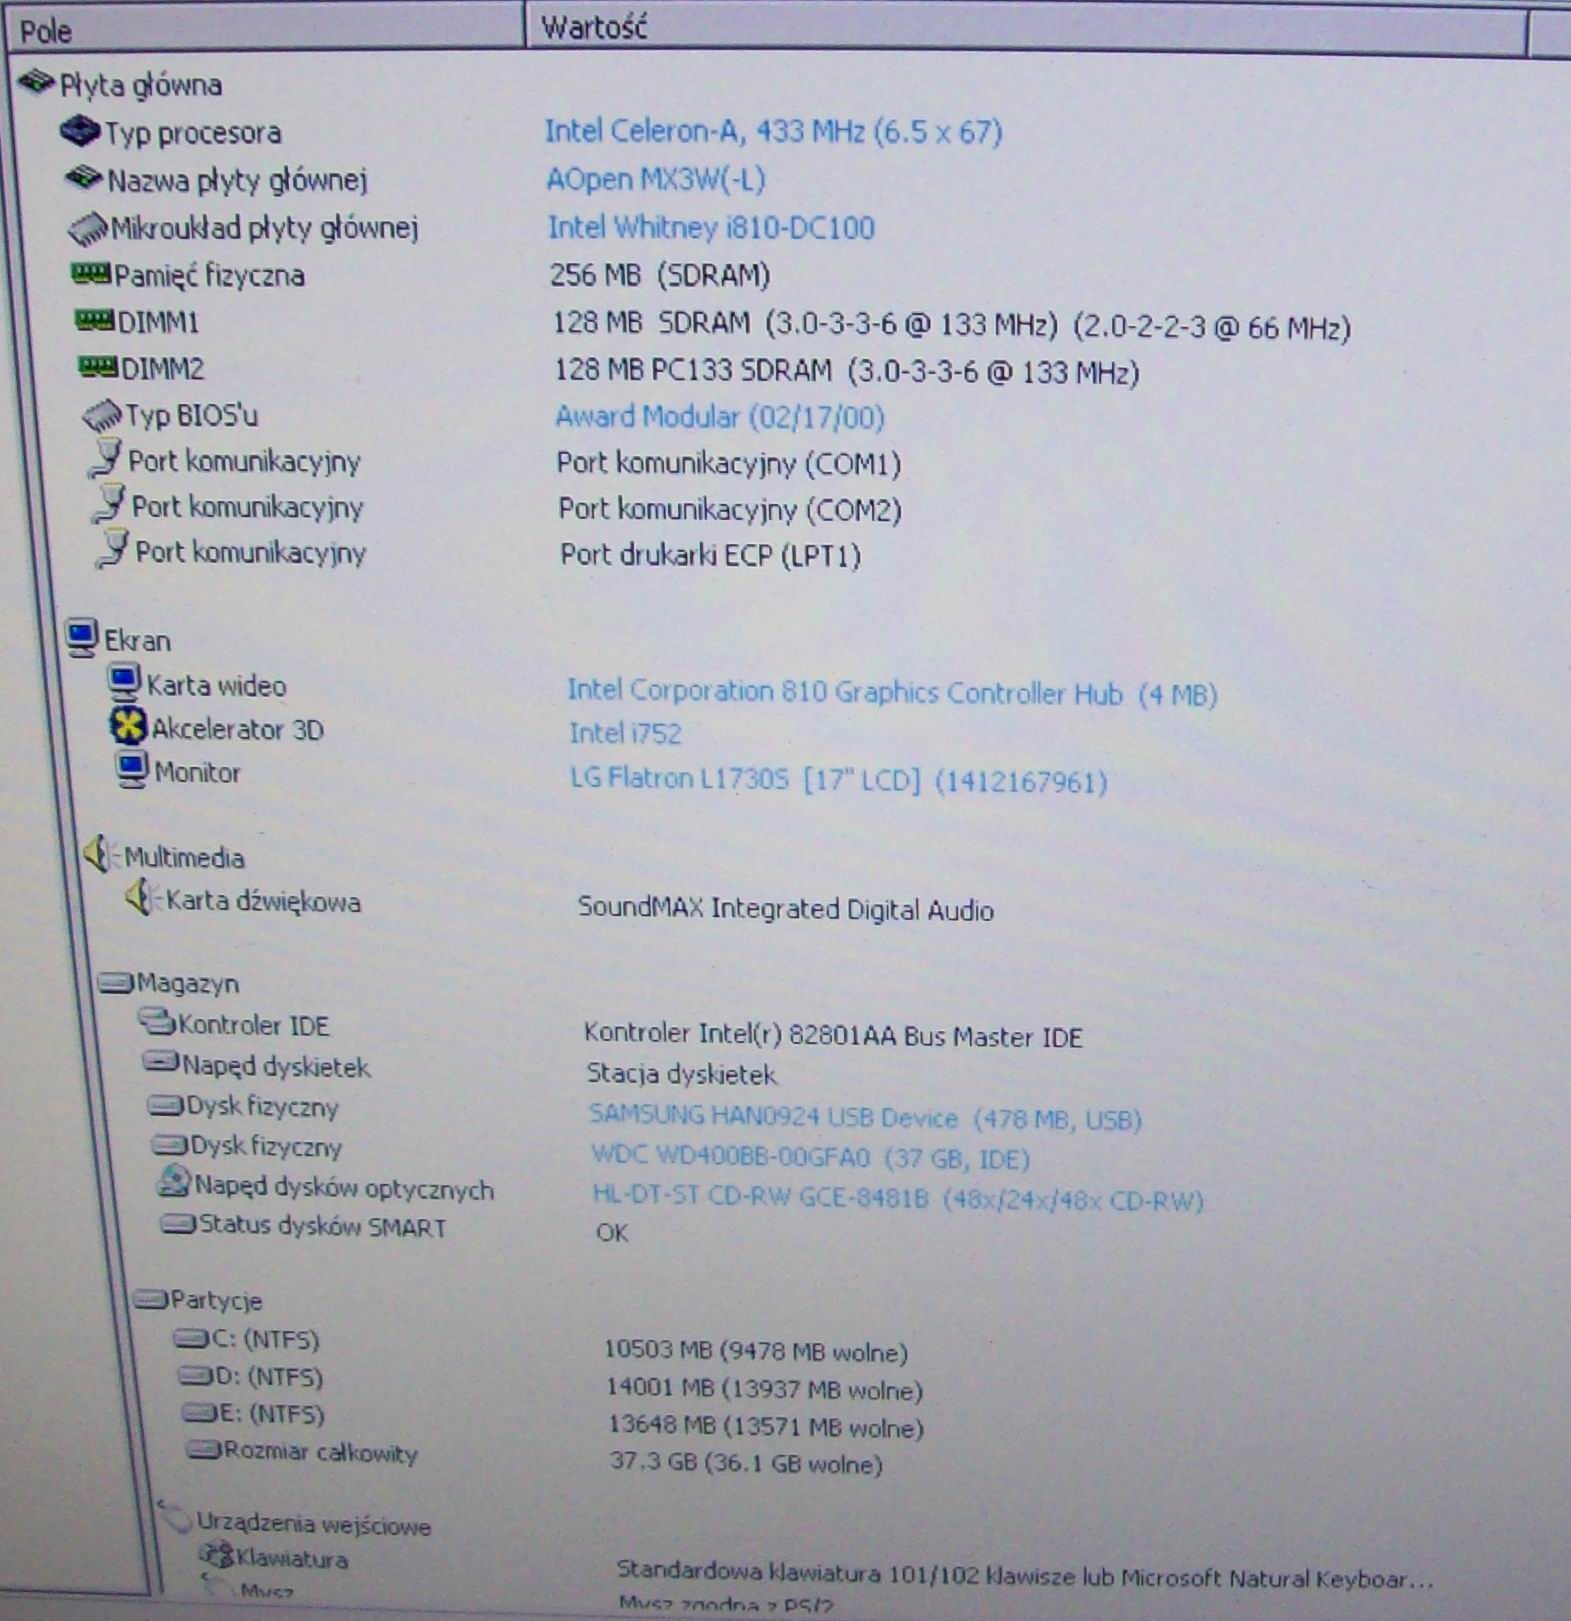Click the WDC WD400BB-00GFA0 disk link
Viewport: 1571px width, 1621px height.
810,1158
